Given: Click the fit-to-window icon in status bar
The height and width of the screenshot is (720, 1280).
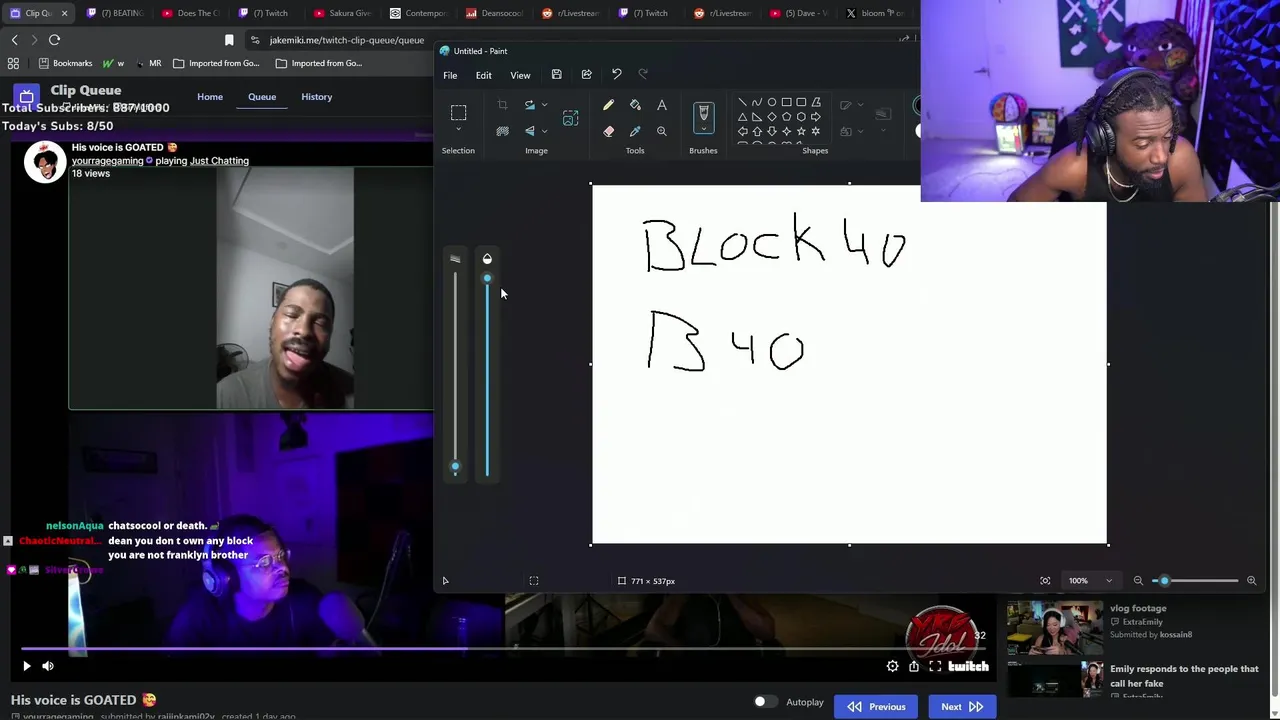Looking at the screenshot, I should pyautogui.click(x=1045, y=581).
